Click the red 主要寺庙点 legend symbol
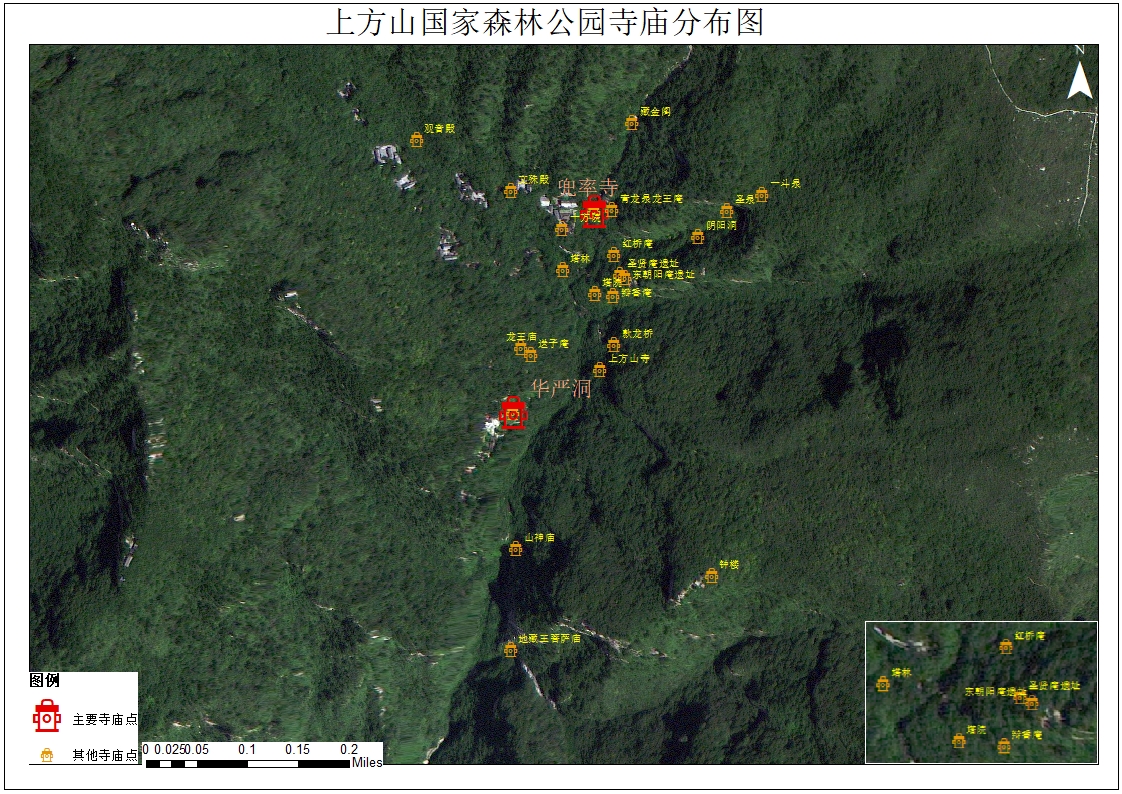 pyautogui.click(x=46, y=717)
